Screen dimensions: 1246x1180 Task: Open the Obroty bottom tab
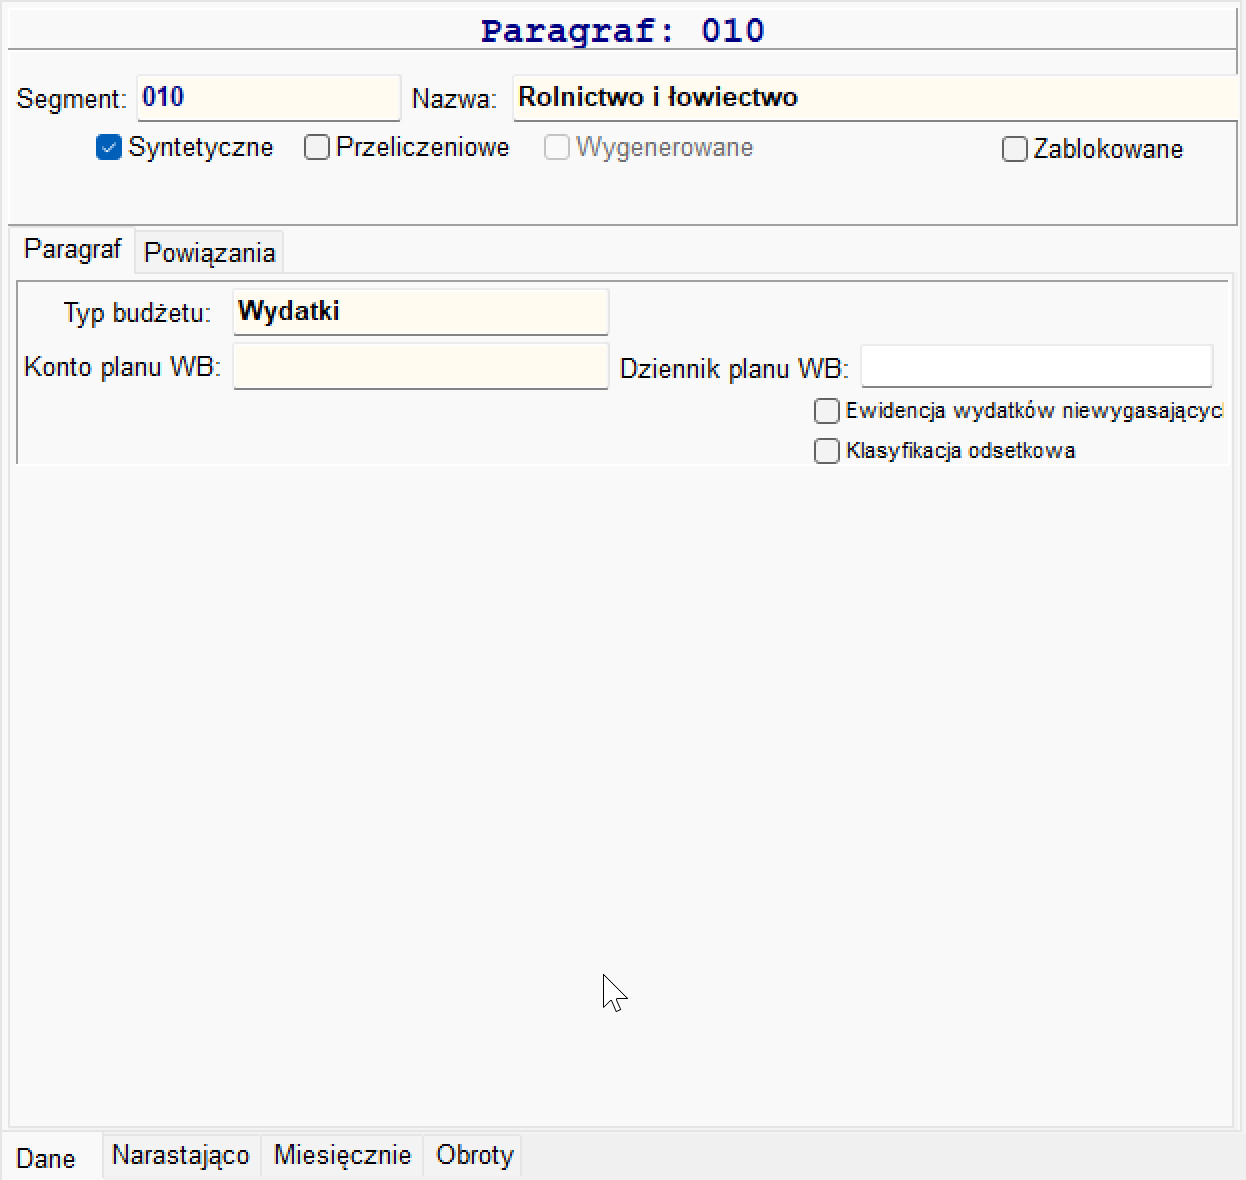click(475, 1155)
